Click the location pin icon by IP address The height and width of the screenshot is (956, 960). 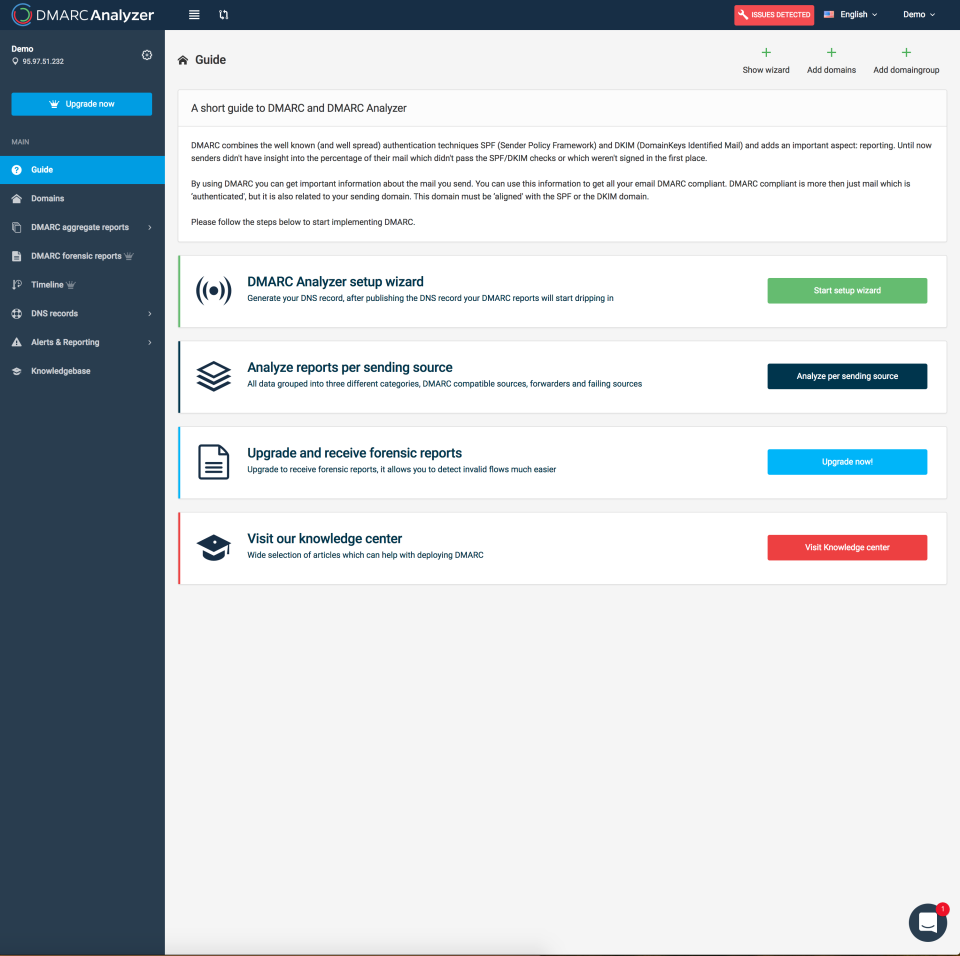[x=15, y=61]
